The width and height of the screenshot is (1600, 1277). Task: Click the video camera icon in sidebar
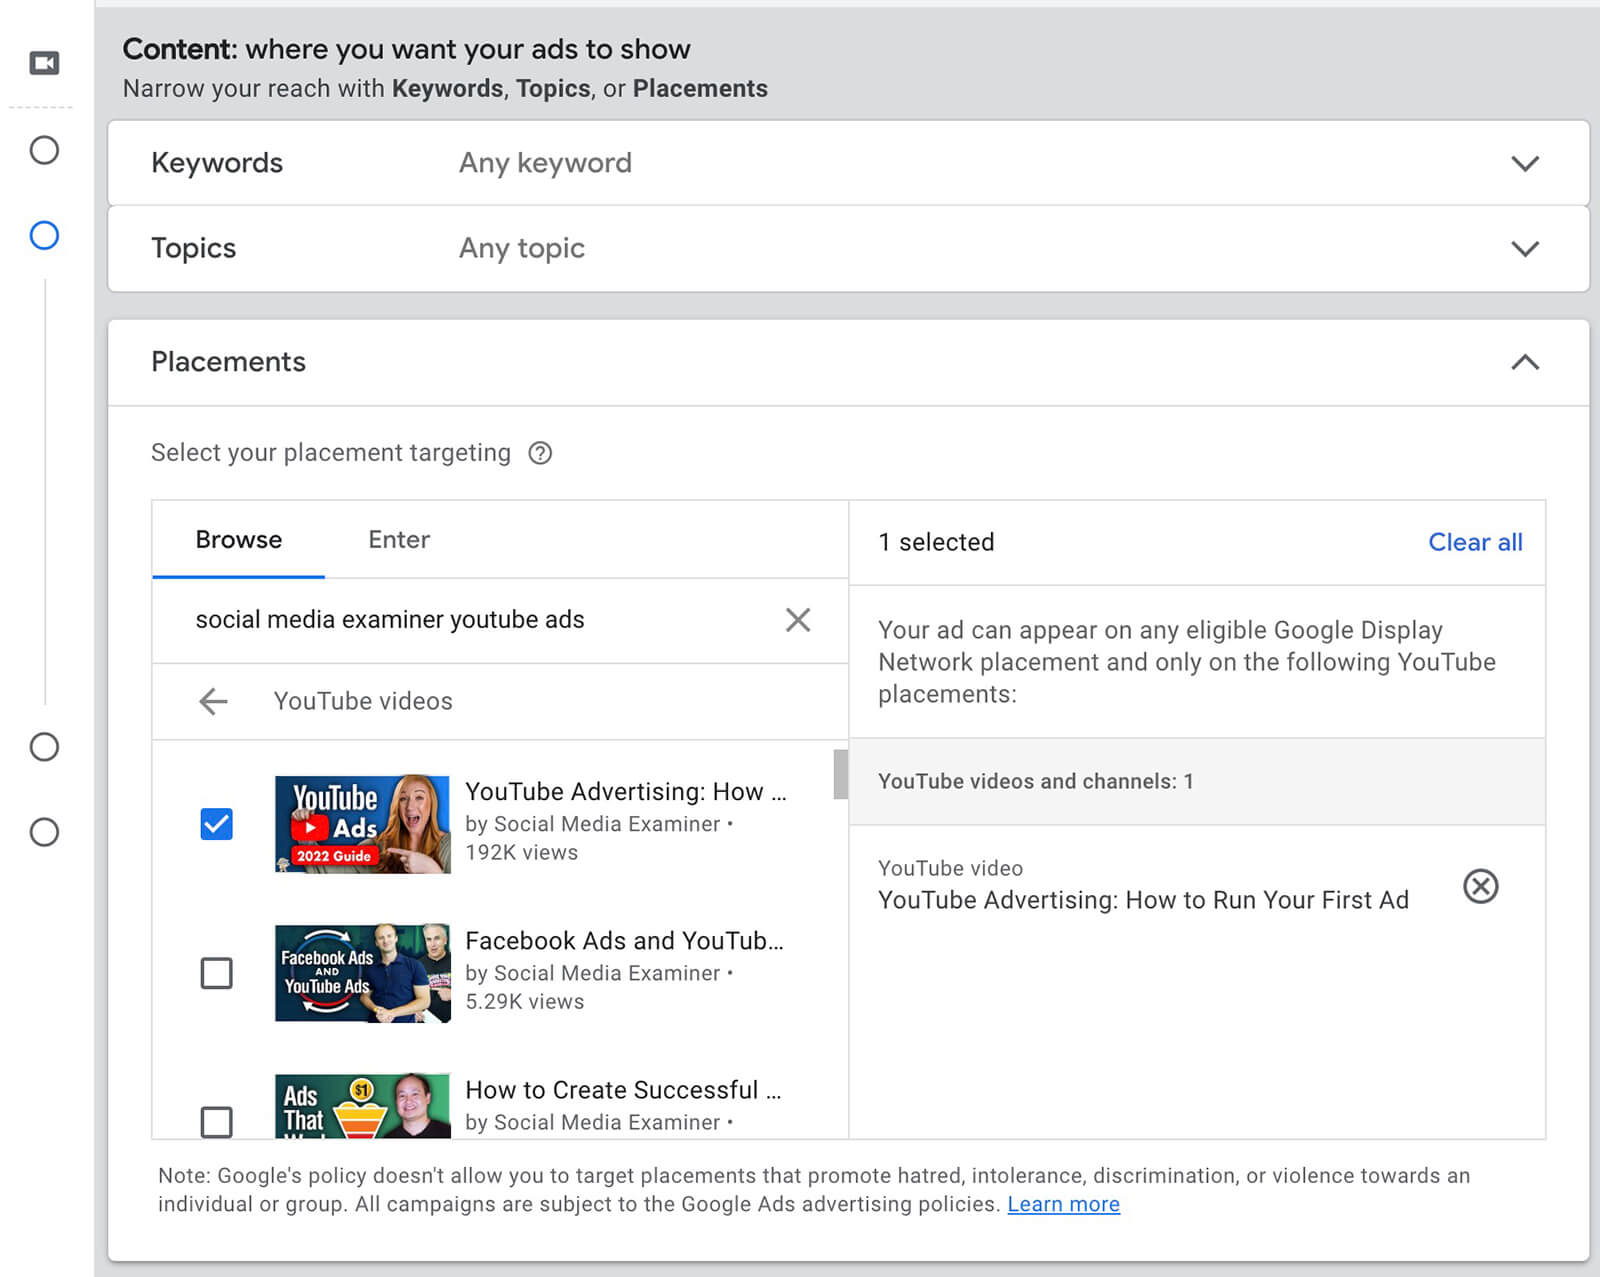tap(44, 63)
